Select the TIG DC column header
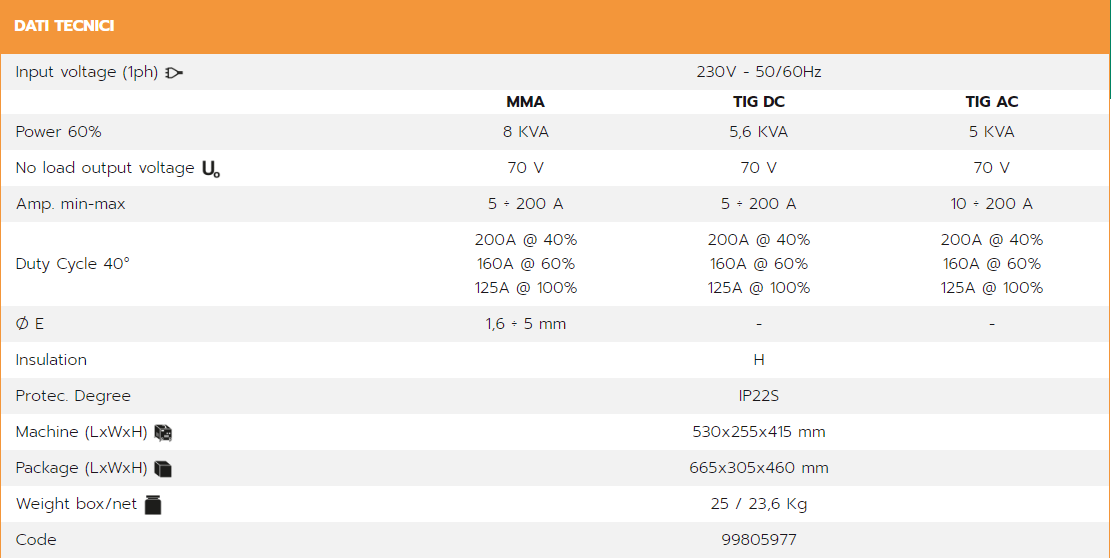Viewport: 1111px width, 558px height. click(759, 102)
